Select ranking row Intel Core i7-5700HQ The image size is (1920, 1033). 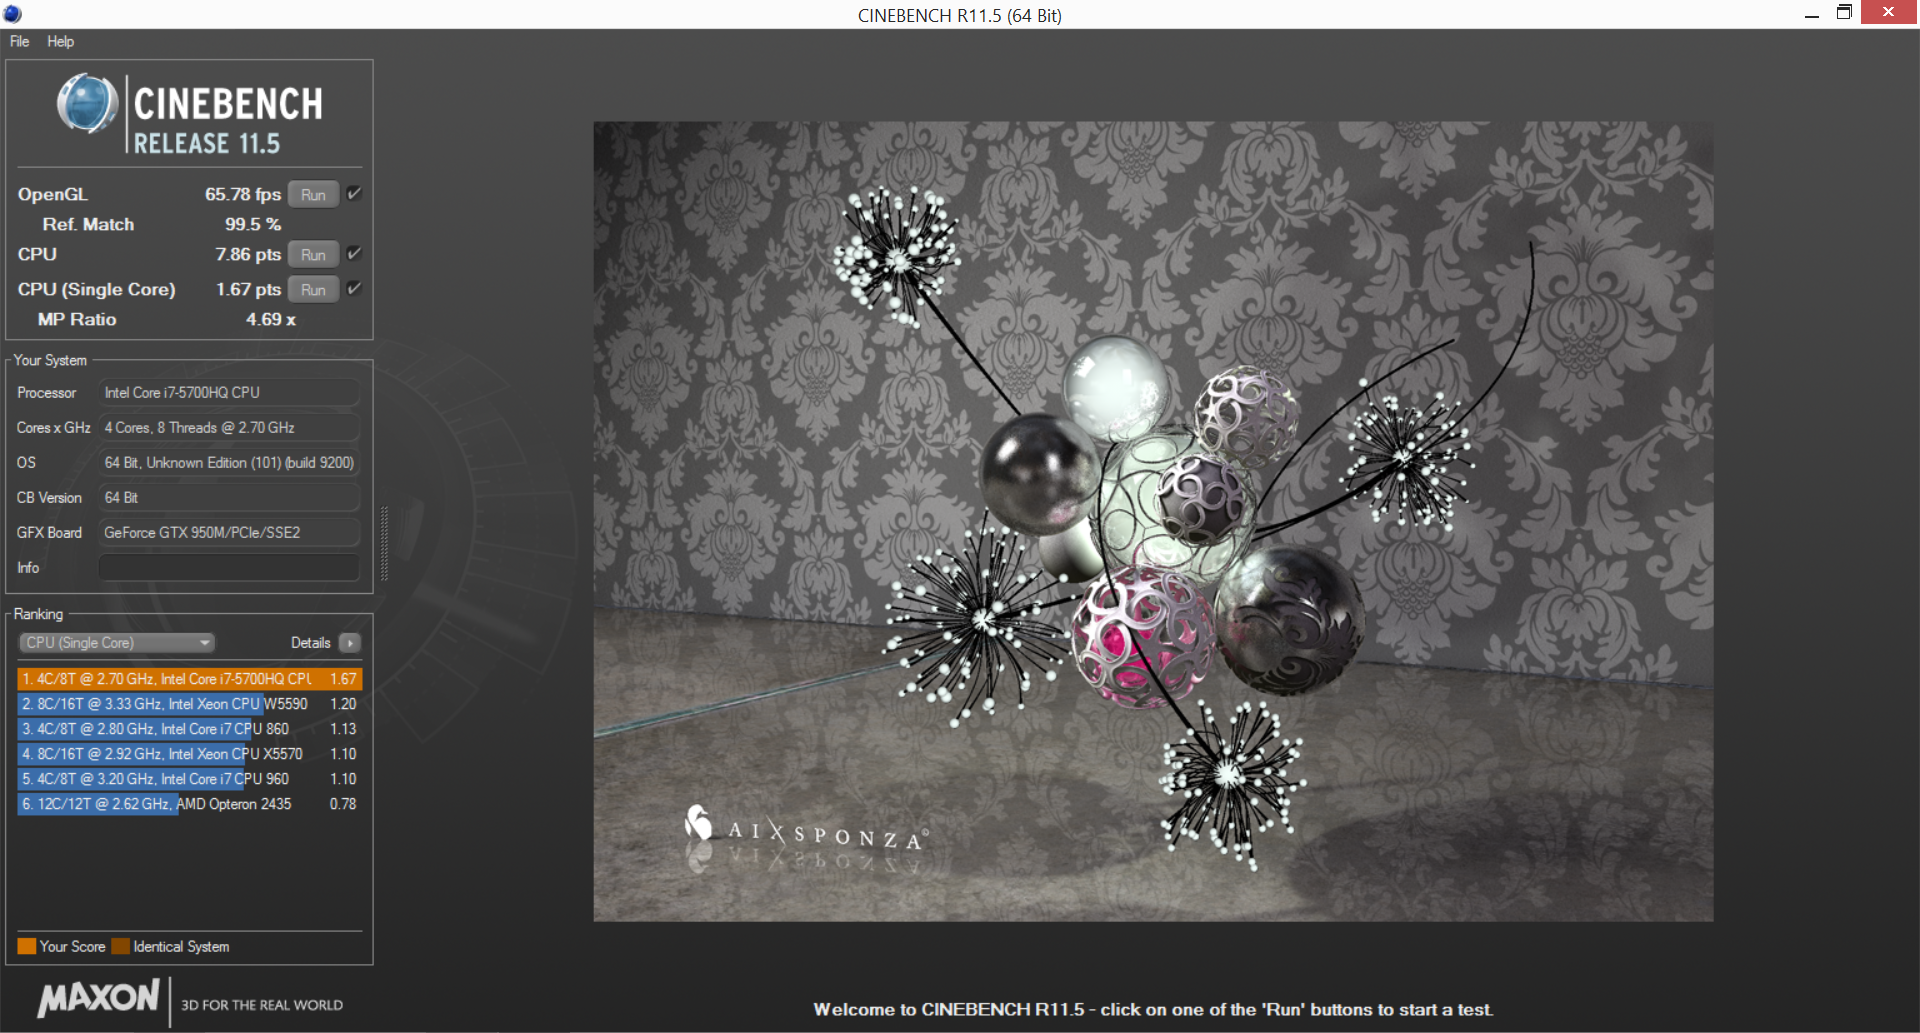(x=189, y=678)
